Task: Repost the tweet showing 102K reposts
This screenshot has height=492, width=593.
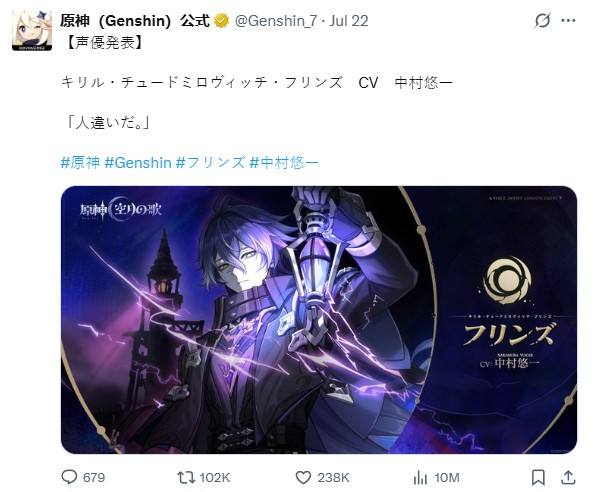Action: [x=186, y=477]
